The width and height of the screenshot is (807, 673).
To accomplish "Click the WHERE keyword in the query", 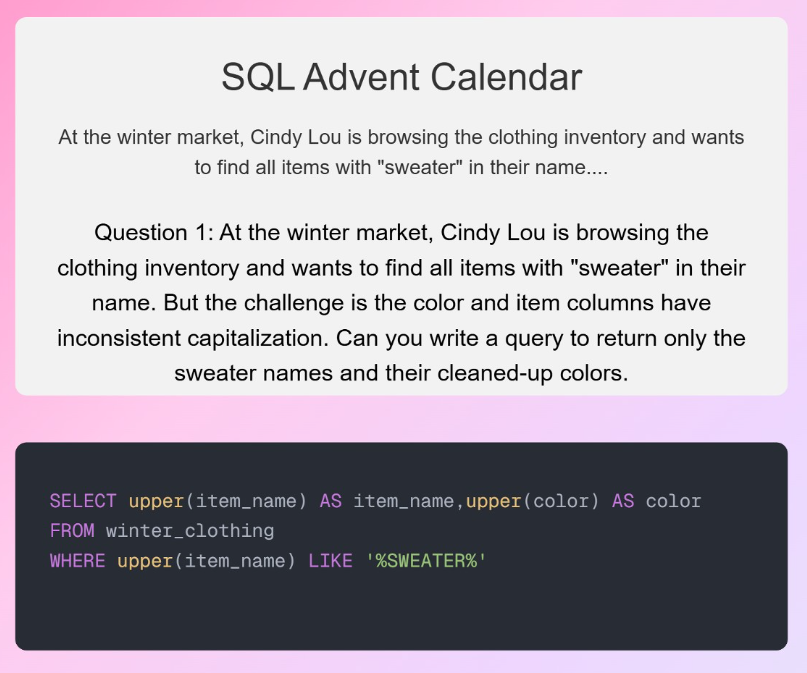I will pyautogui.click(x=77, y=561).
